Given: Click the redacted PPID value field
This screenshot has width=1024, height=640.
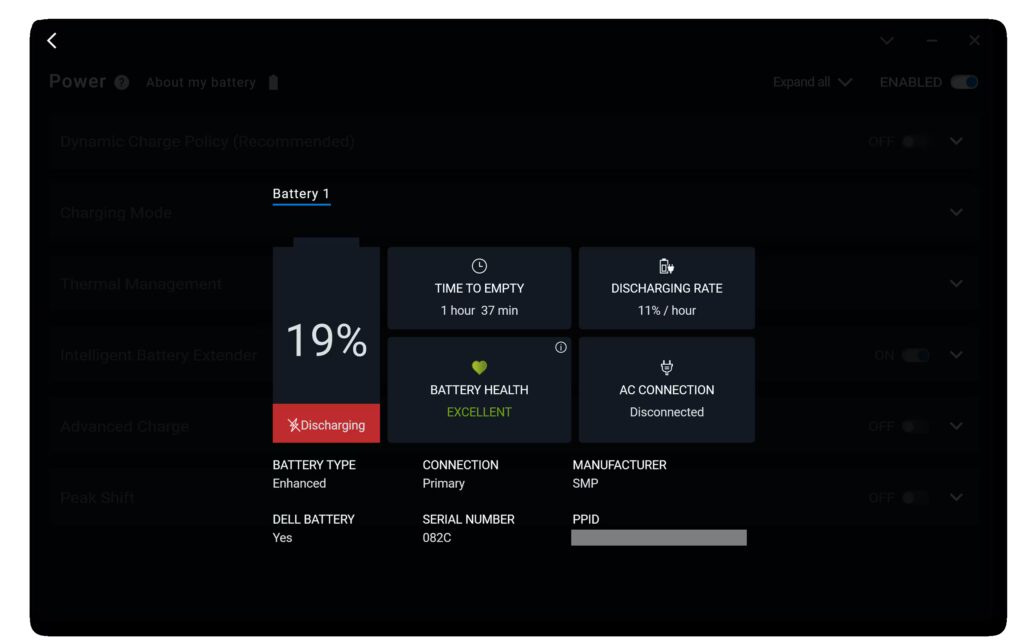Looking at the screenshot, I should 658,538.
